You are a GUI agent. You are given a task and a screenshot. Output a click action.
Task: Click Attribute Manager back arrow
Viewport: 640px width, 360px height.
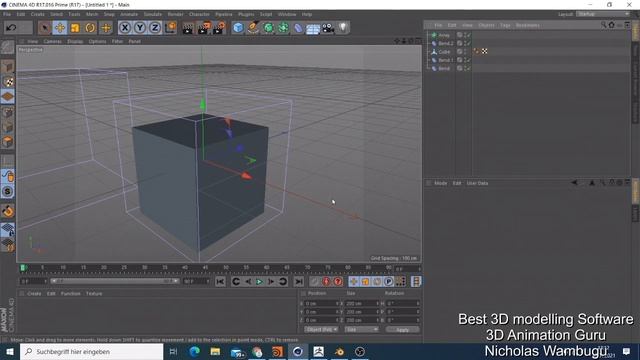tap(574, 183)
